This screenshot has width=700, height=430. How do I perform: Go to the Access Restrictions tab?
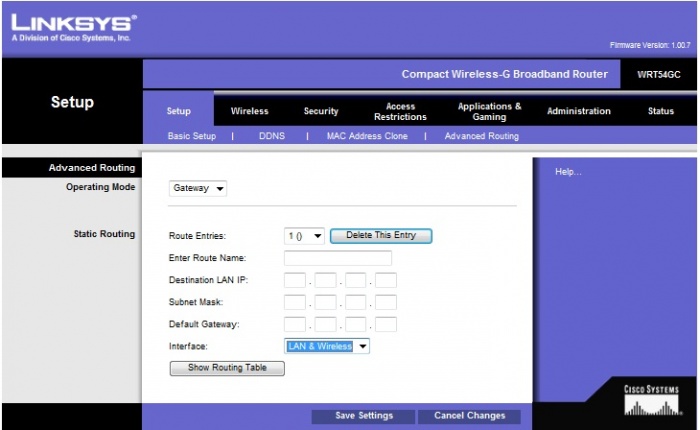coord(400,111)
